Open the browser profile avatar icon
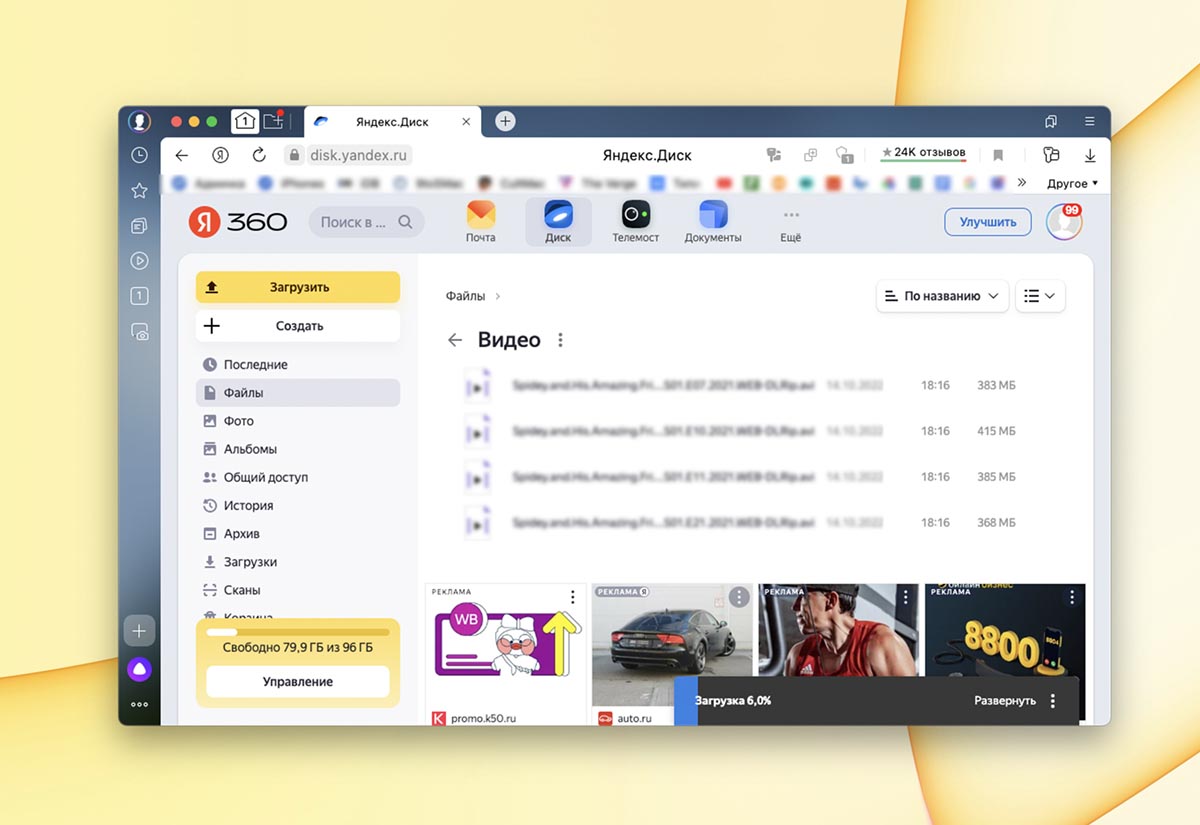 pyautogui.click(x=139, y=121)
